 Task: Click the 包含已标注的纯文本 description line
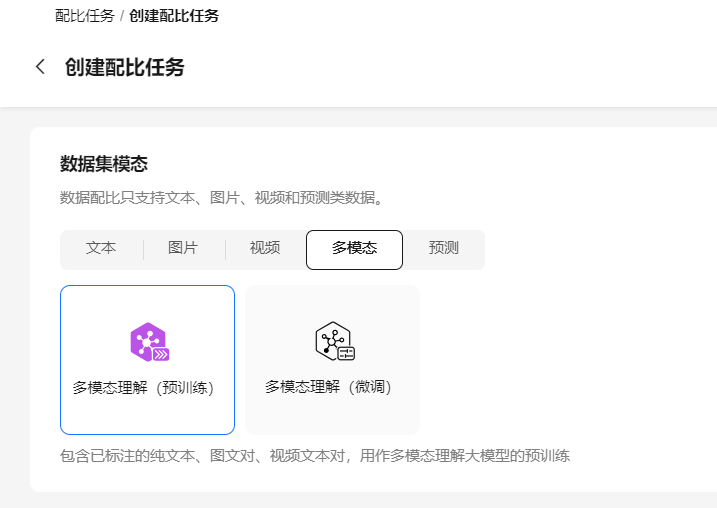tap(315, 456)
